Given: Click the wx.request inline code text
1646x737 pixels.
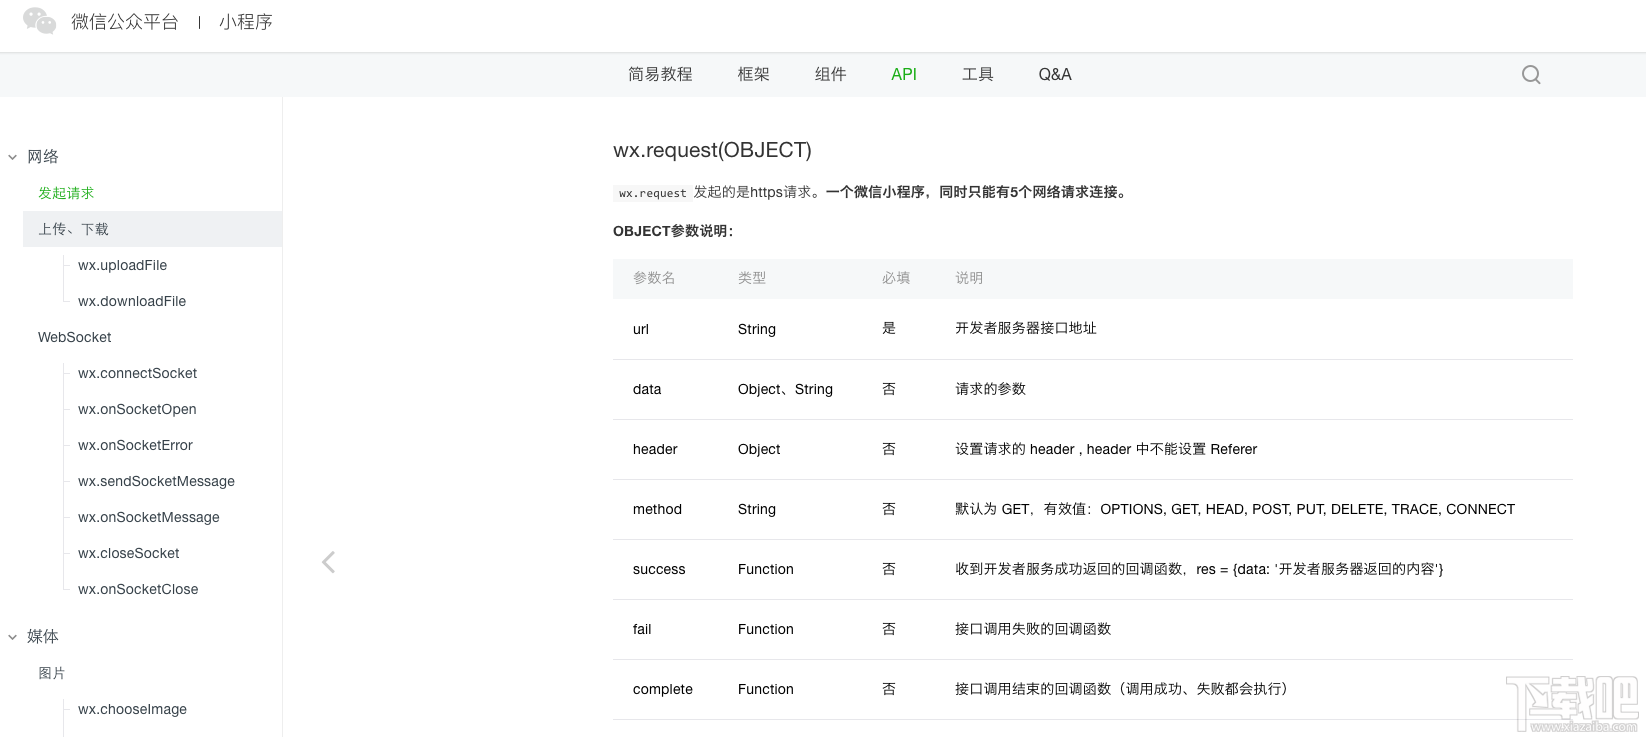Looking at the screenshot, I should [652, 193].
